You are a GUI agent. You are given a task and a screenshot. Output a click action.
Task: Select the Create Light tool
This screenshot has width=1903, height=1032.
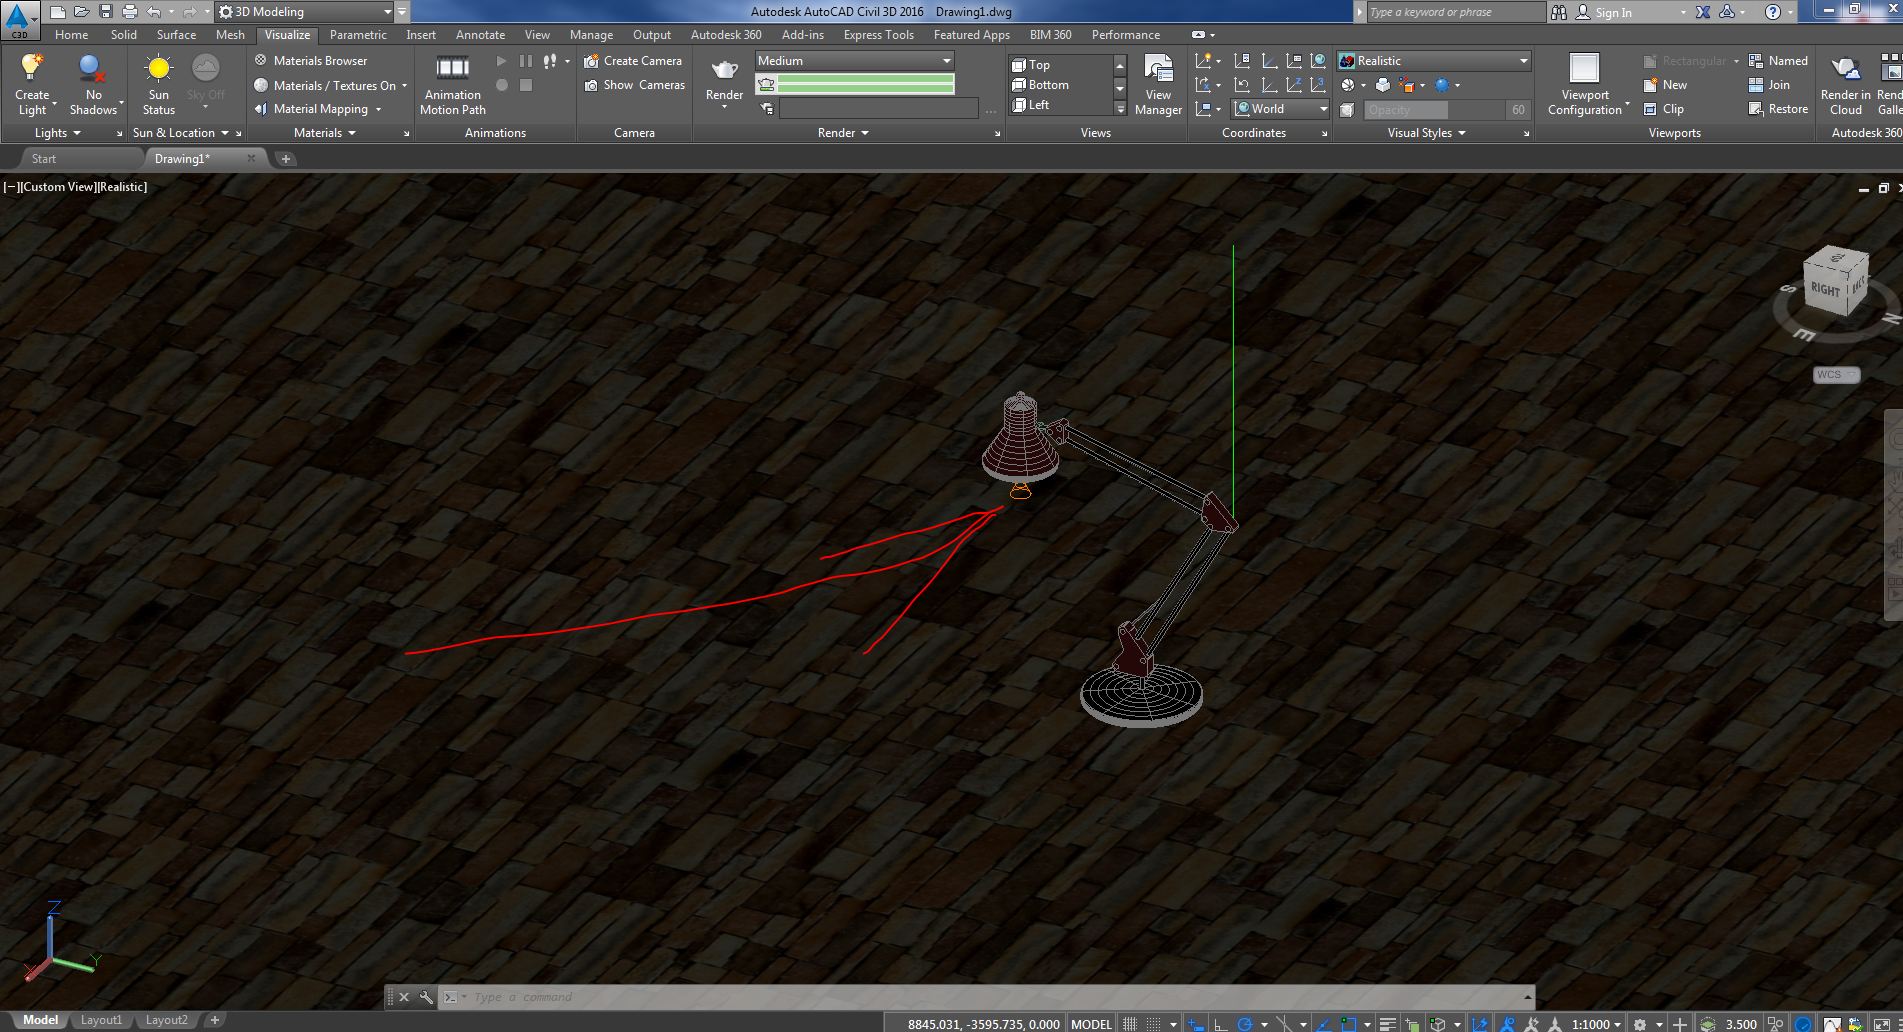(x=32, y=83)
